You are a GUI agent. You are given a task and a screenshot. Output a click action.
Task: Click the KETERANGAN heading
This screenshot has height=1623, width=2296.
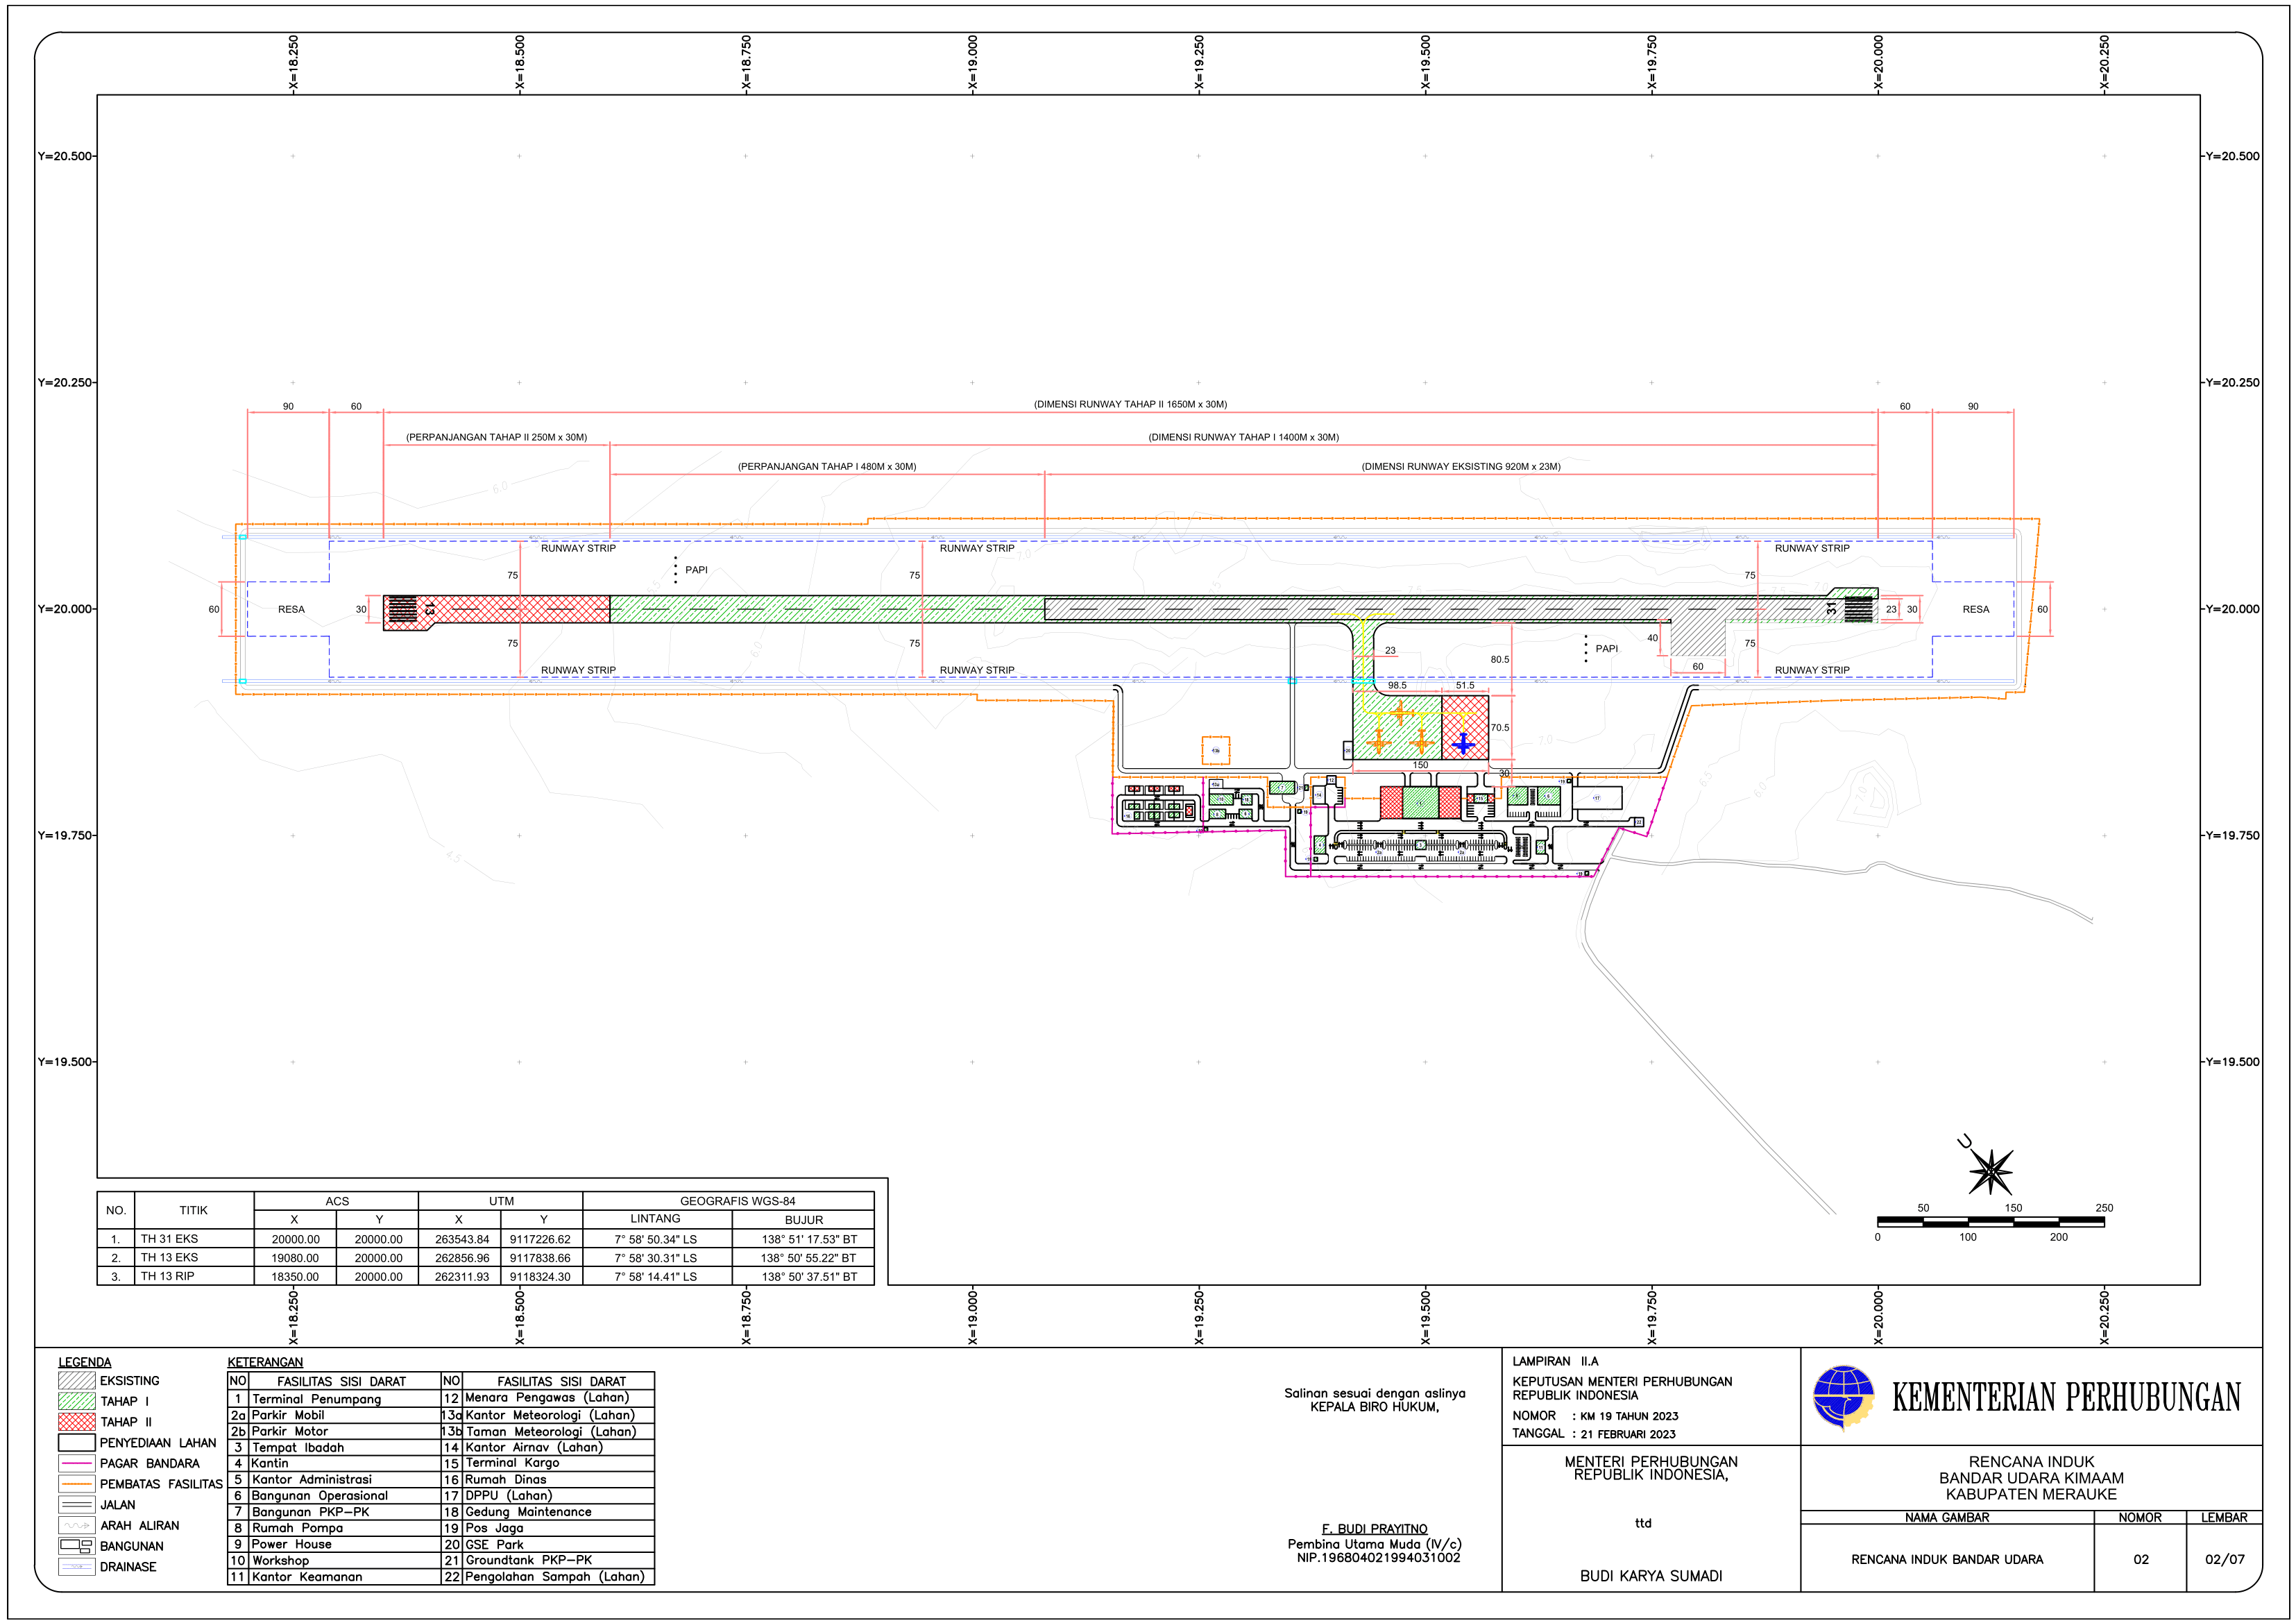265,1362
